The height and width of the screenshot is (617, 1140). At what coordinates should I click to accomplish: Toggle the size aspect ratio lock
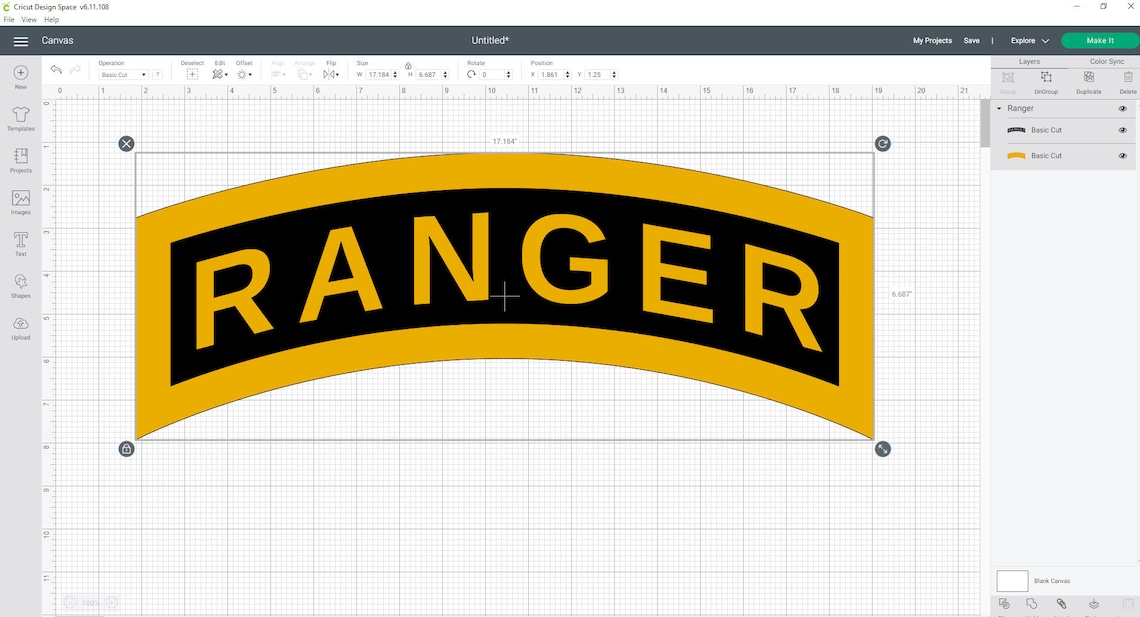[408, 65]
